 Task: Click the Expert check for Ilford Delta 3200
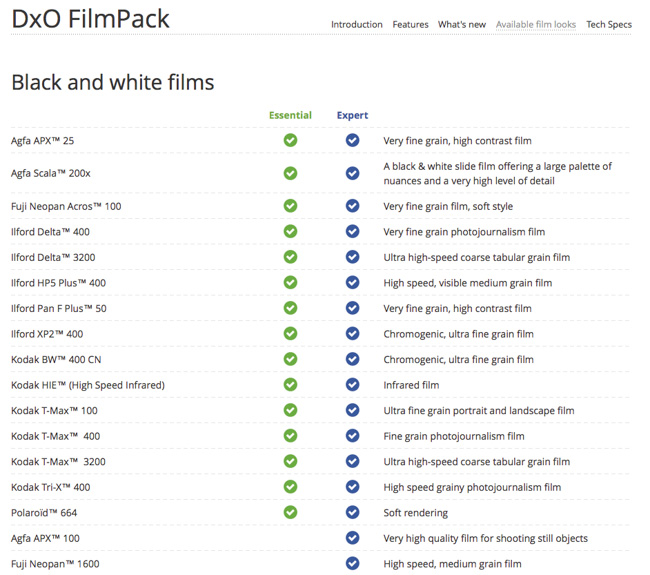[x=352, y=257]
